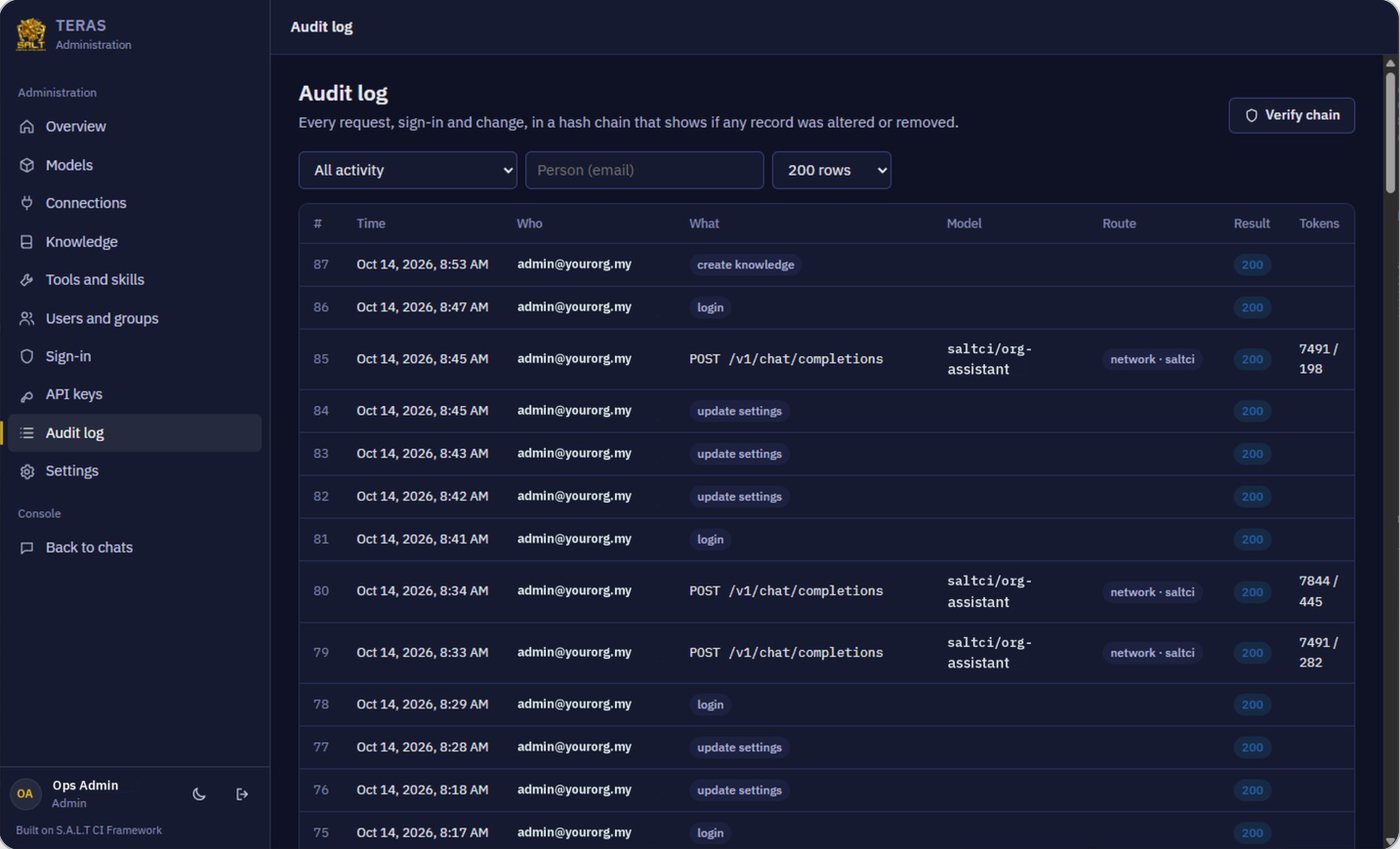Click the update settings tag in row 84

tap(739, 411)
